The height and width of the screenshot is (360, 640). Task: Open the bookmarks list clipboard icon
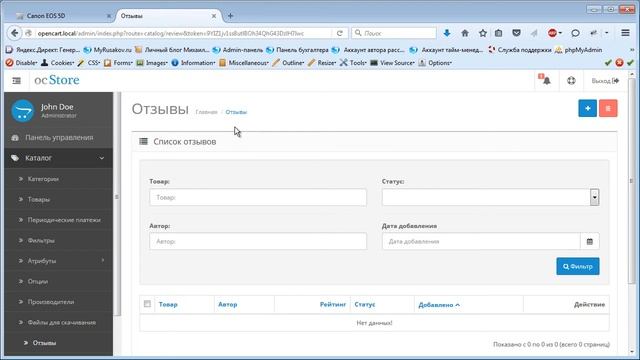coord(498,33)
